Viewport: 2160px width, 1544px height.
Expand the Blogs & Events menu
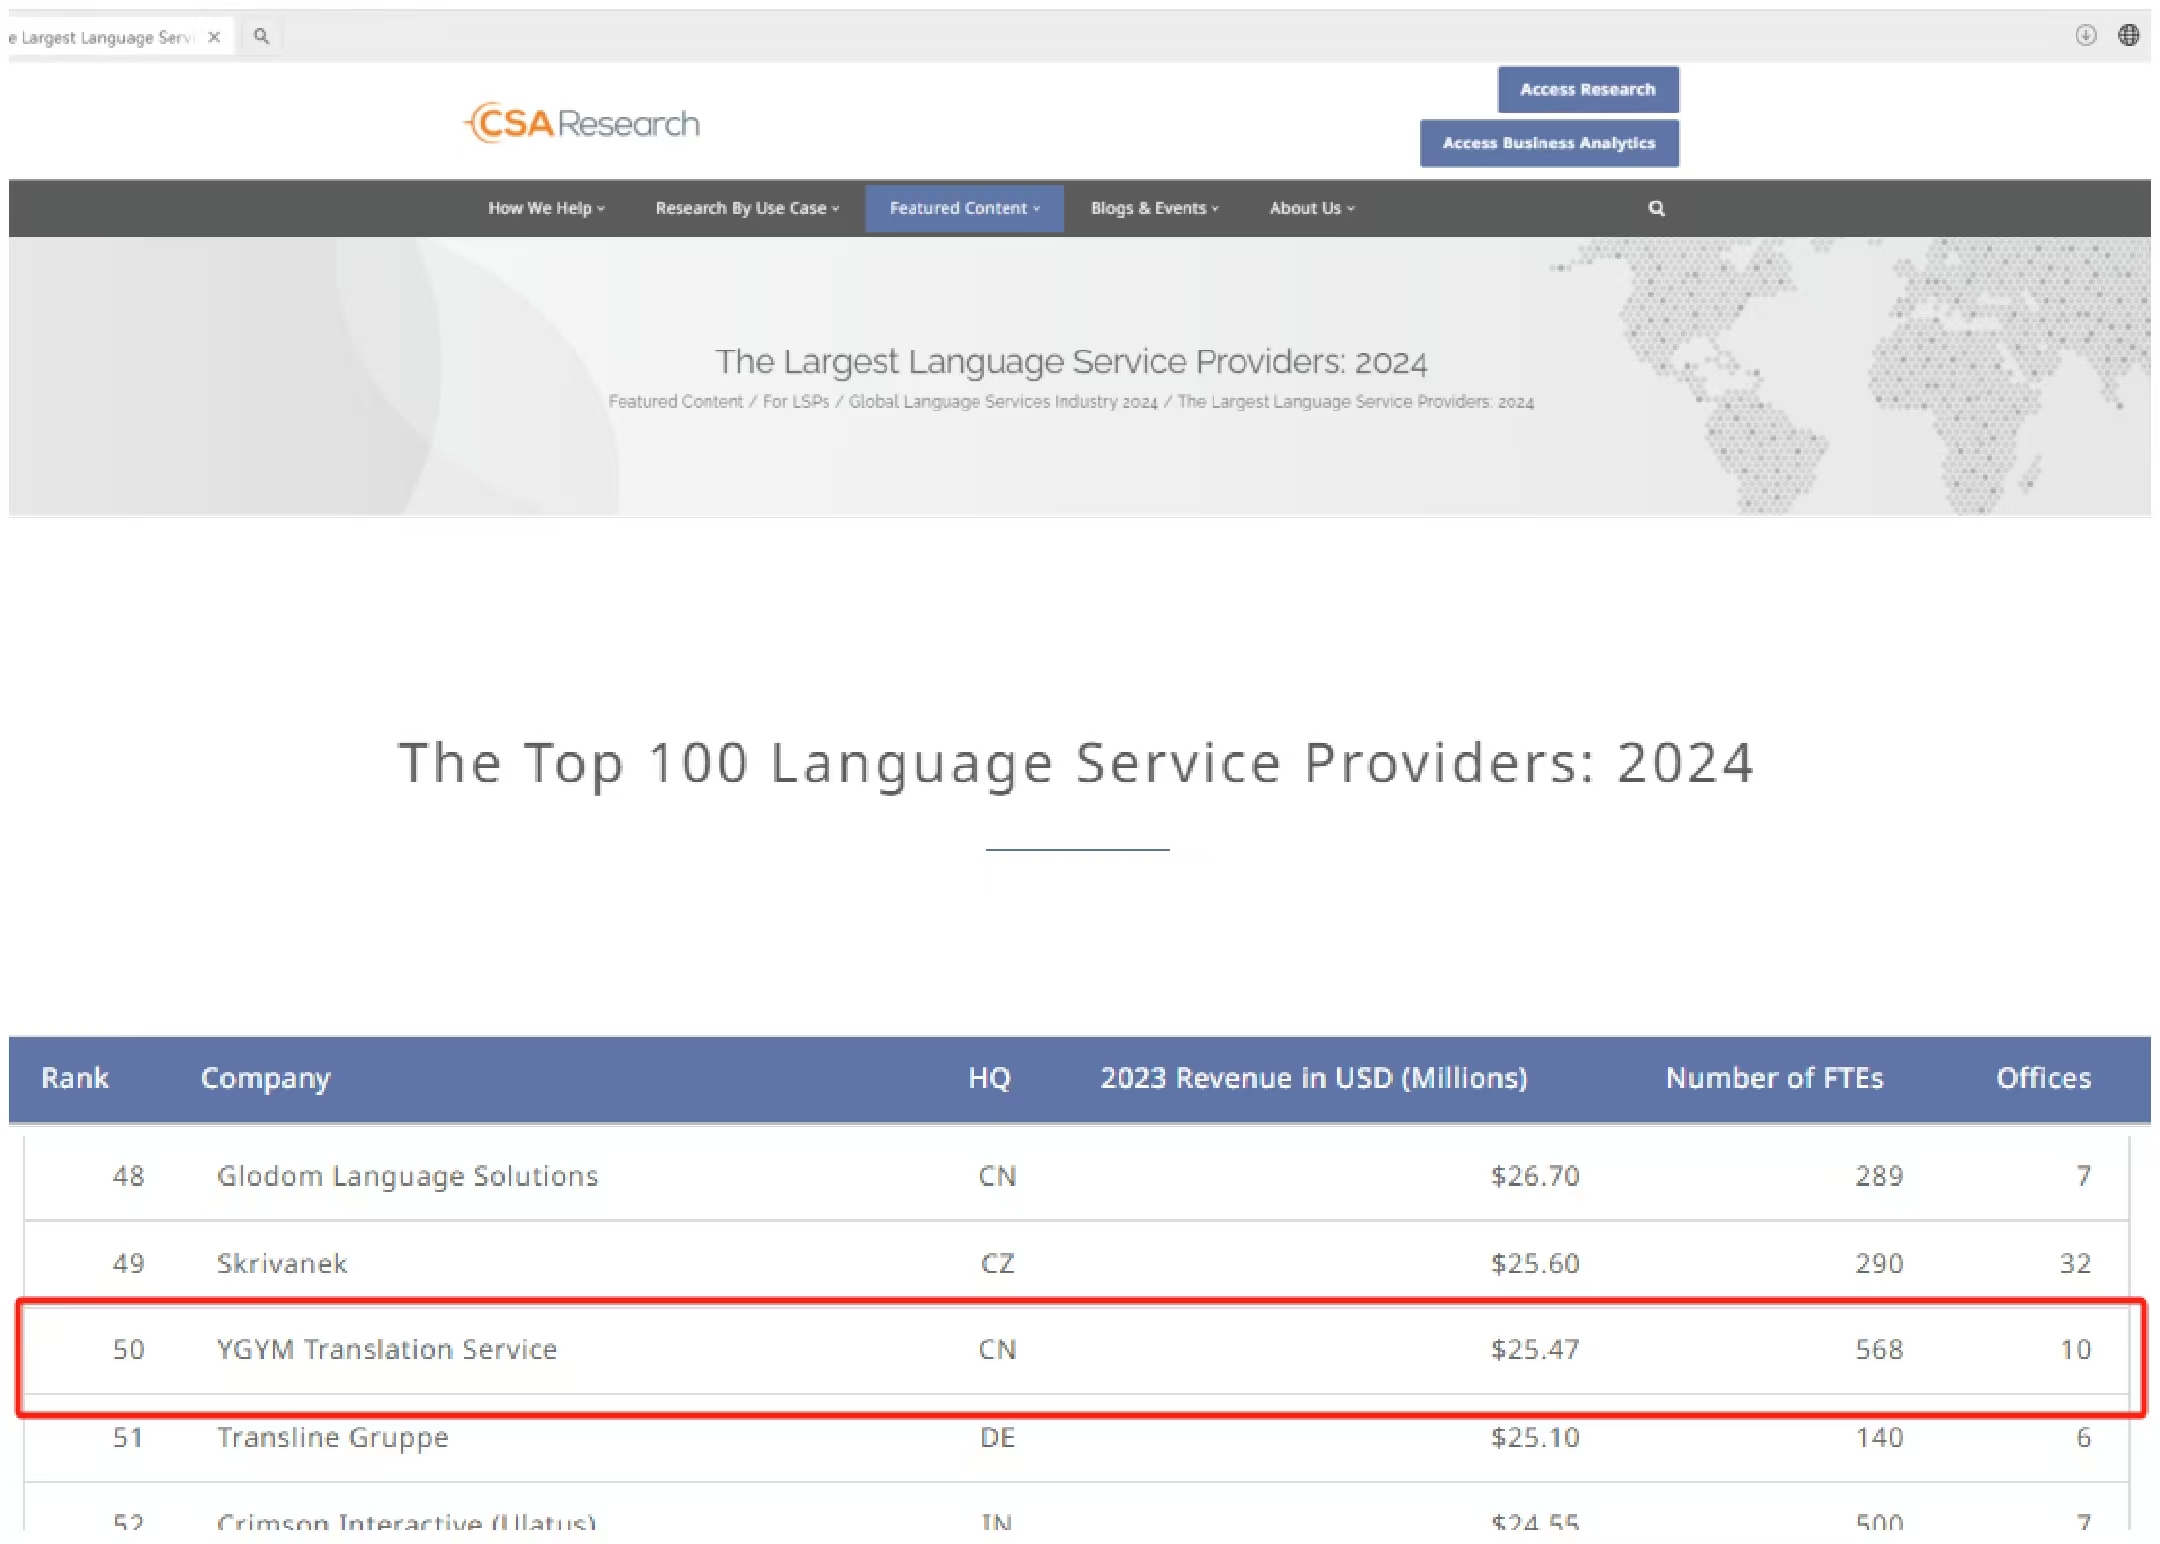click(x=1154, y=208)
